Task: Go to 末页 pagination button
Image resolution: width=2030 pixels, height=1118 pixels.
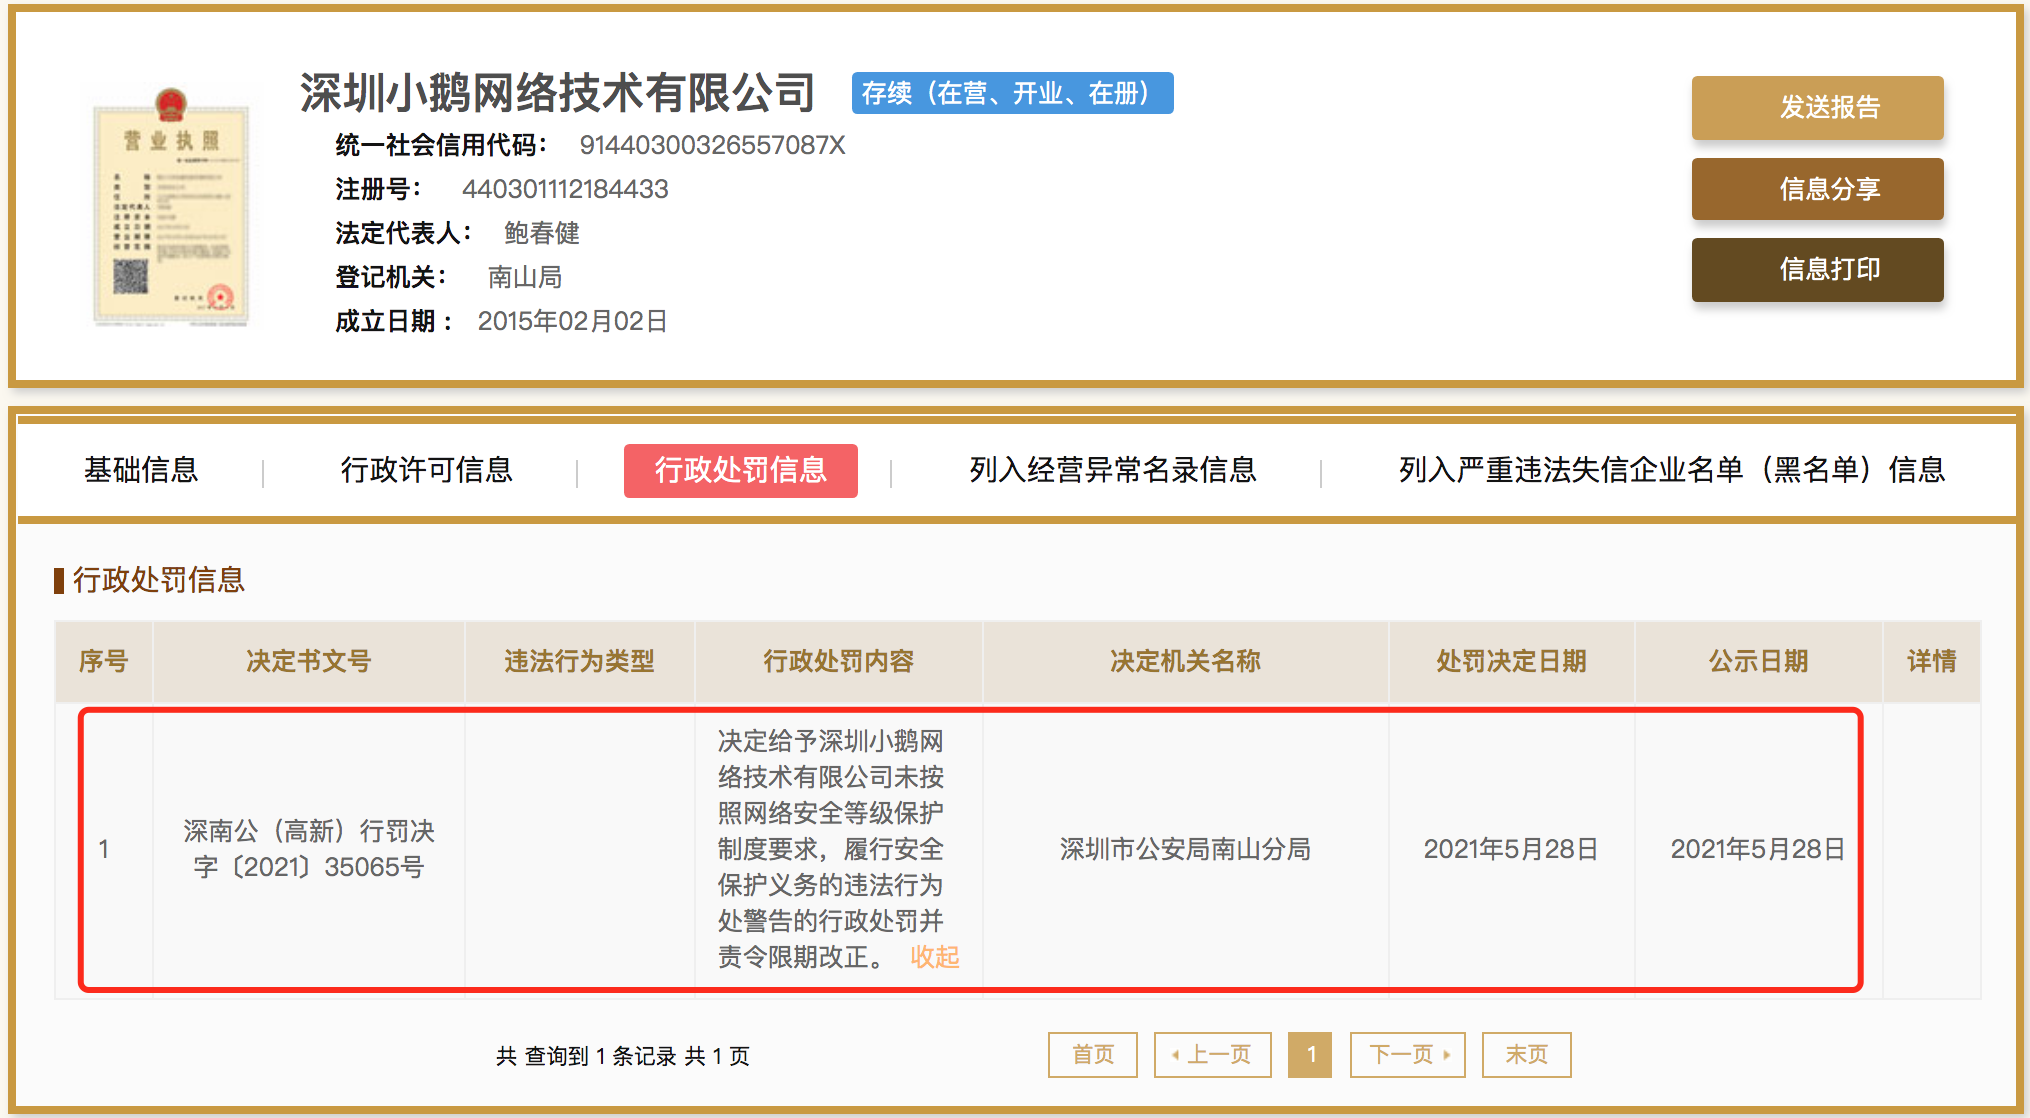Action: point(1526,1054)
